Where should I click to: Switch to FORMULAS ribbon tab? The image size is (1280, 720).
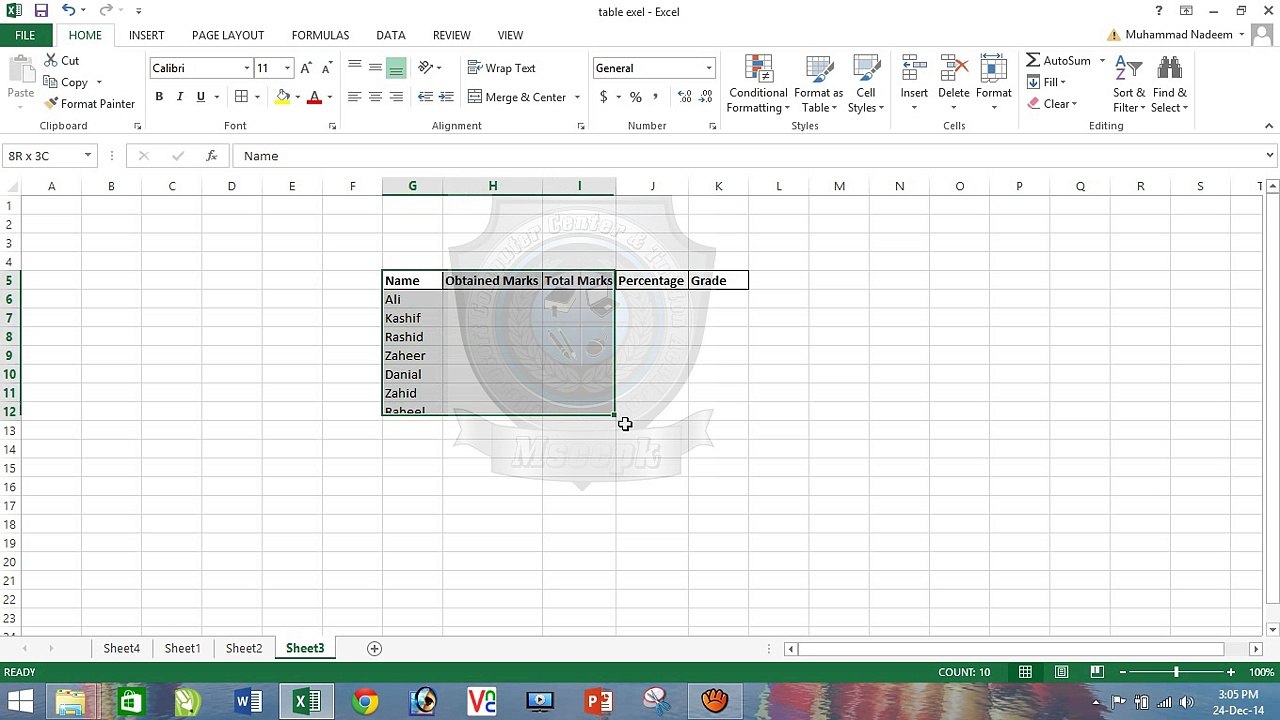(320, 35)
